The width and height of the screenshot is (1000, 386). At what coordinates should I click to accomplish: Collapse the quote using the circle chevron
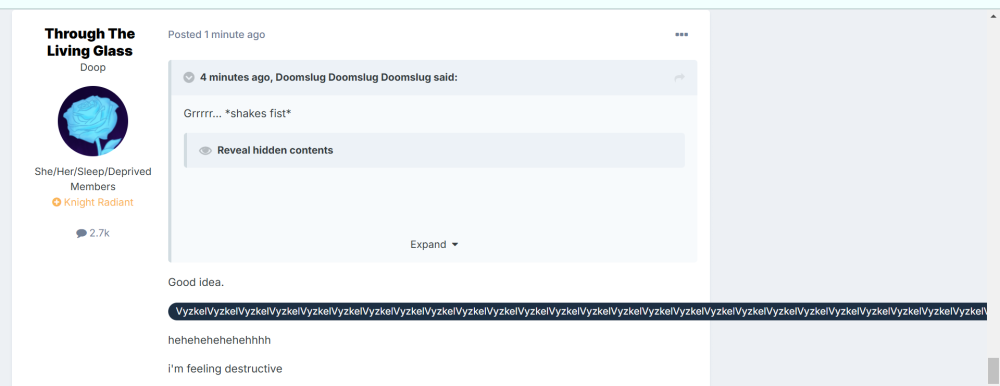pos(189,77)
